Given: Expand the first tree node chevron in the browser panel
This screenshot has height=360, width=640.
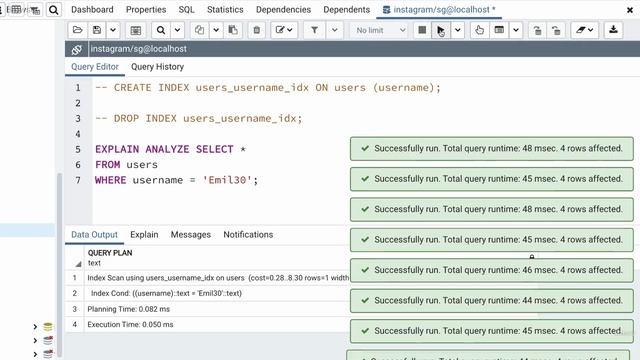Looking at the screenshot, I should coord(35,327).
